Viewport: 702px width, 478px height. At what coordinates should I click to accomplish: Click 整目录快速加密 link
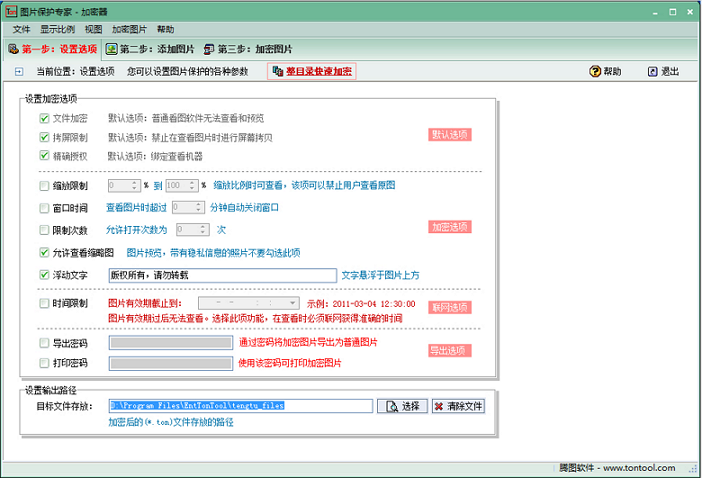pyautogui.click(x=319, y=72)
